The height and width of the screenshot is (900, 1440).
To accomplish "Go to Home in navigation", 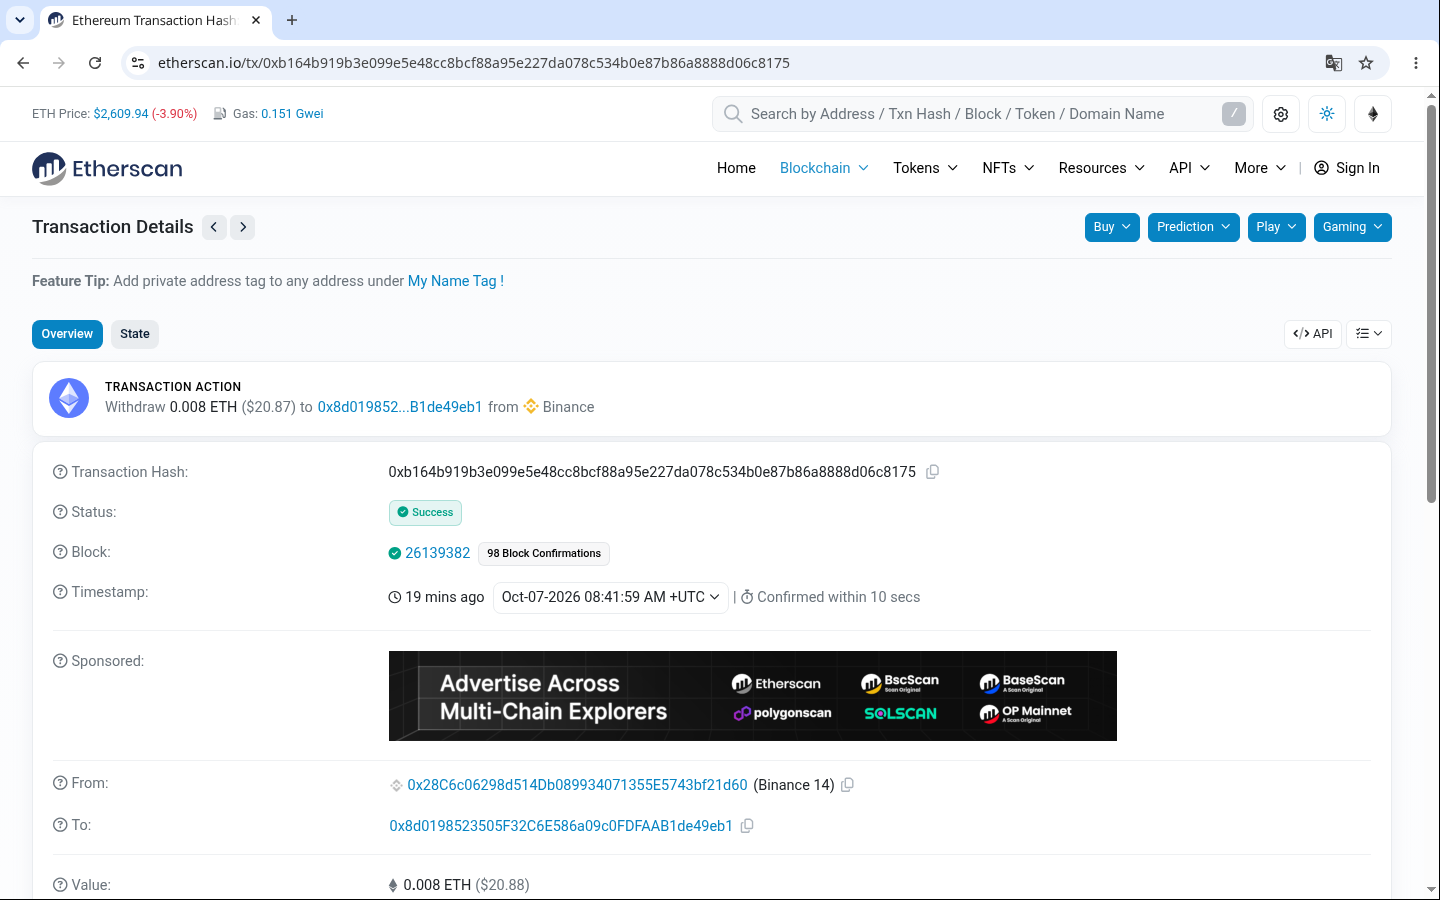I will pos(736,168).
